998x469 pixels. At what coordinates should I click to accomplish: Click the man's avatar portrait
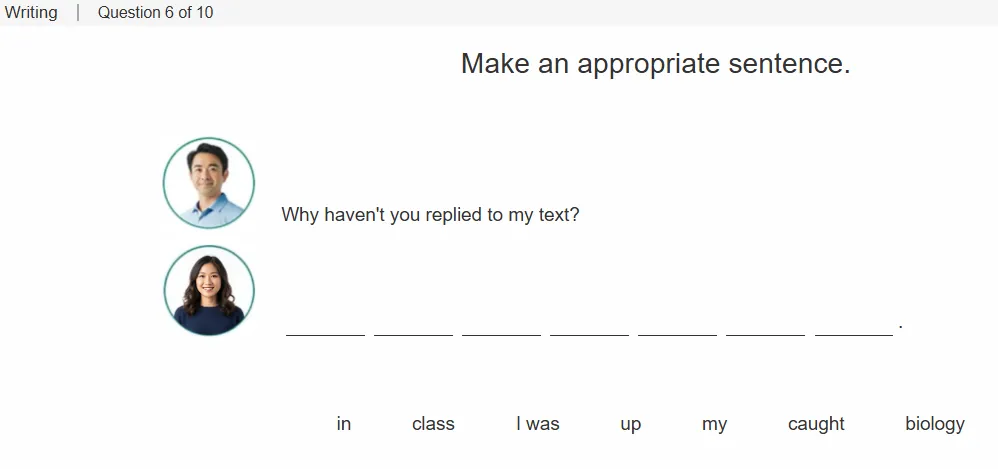coord(209,183)
